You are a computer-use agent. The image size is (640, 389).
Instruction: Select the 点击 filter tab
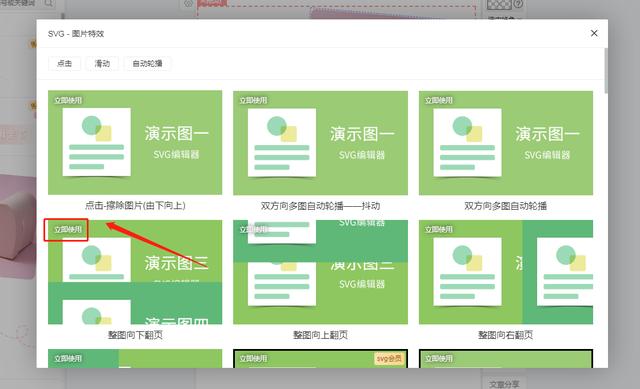64,63
